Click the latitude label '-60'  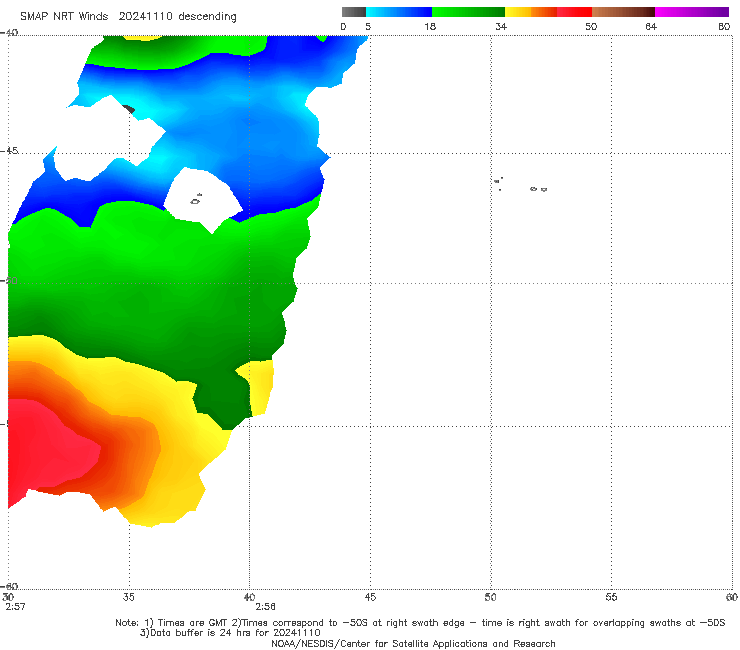pos(9,586)
